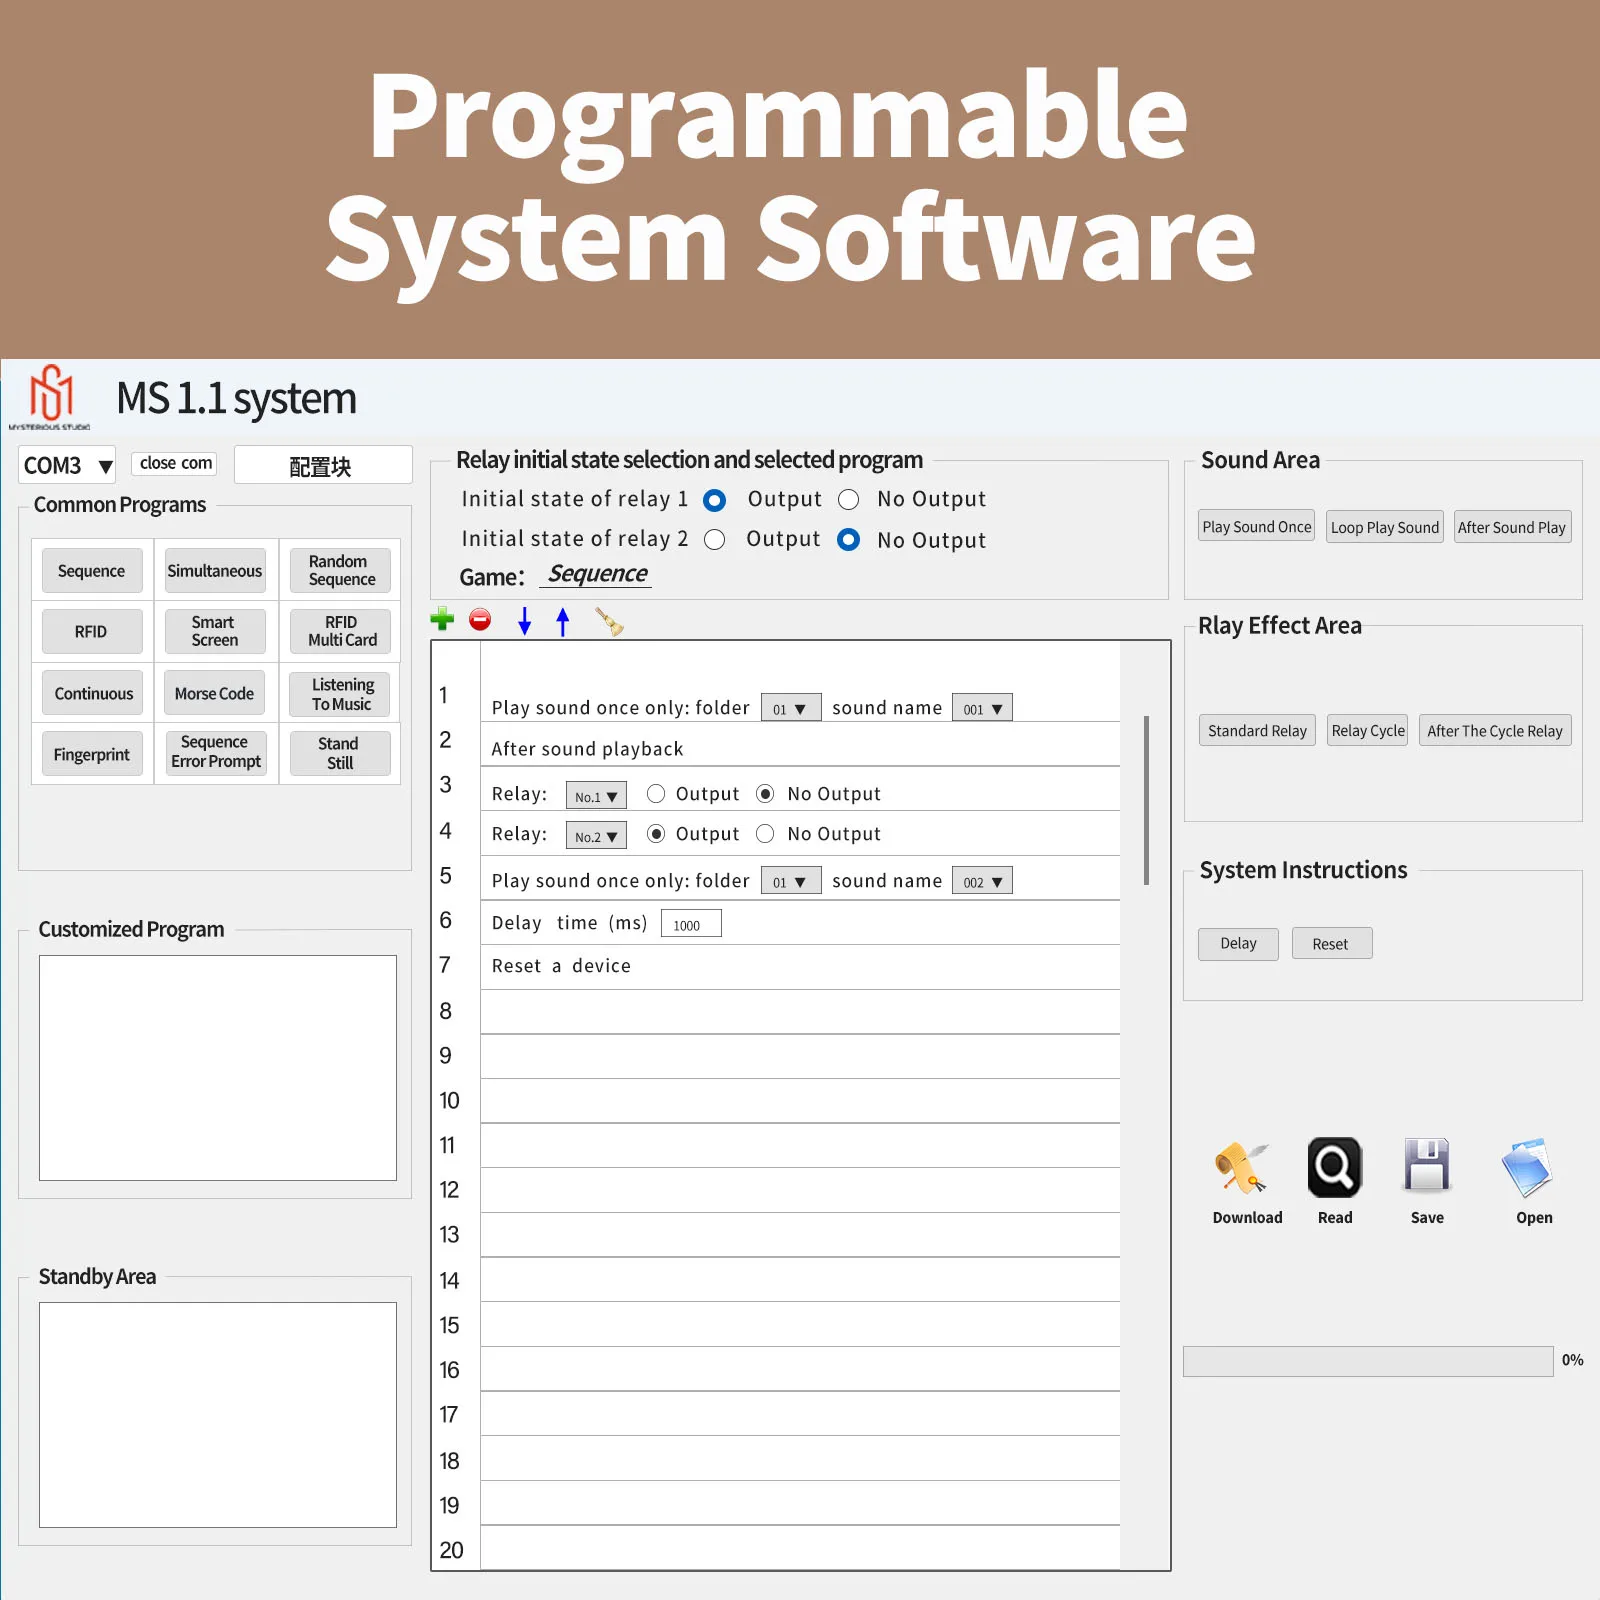
Task: Click Loop Play Sound button
Action: pyautogui.click(x=1385, y=527)
